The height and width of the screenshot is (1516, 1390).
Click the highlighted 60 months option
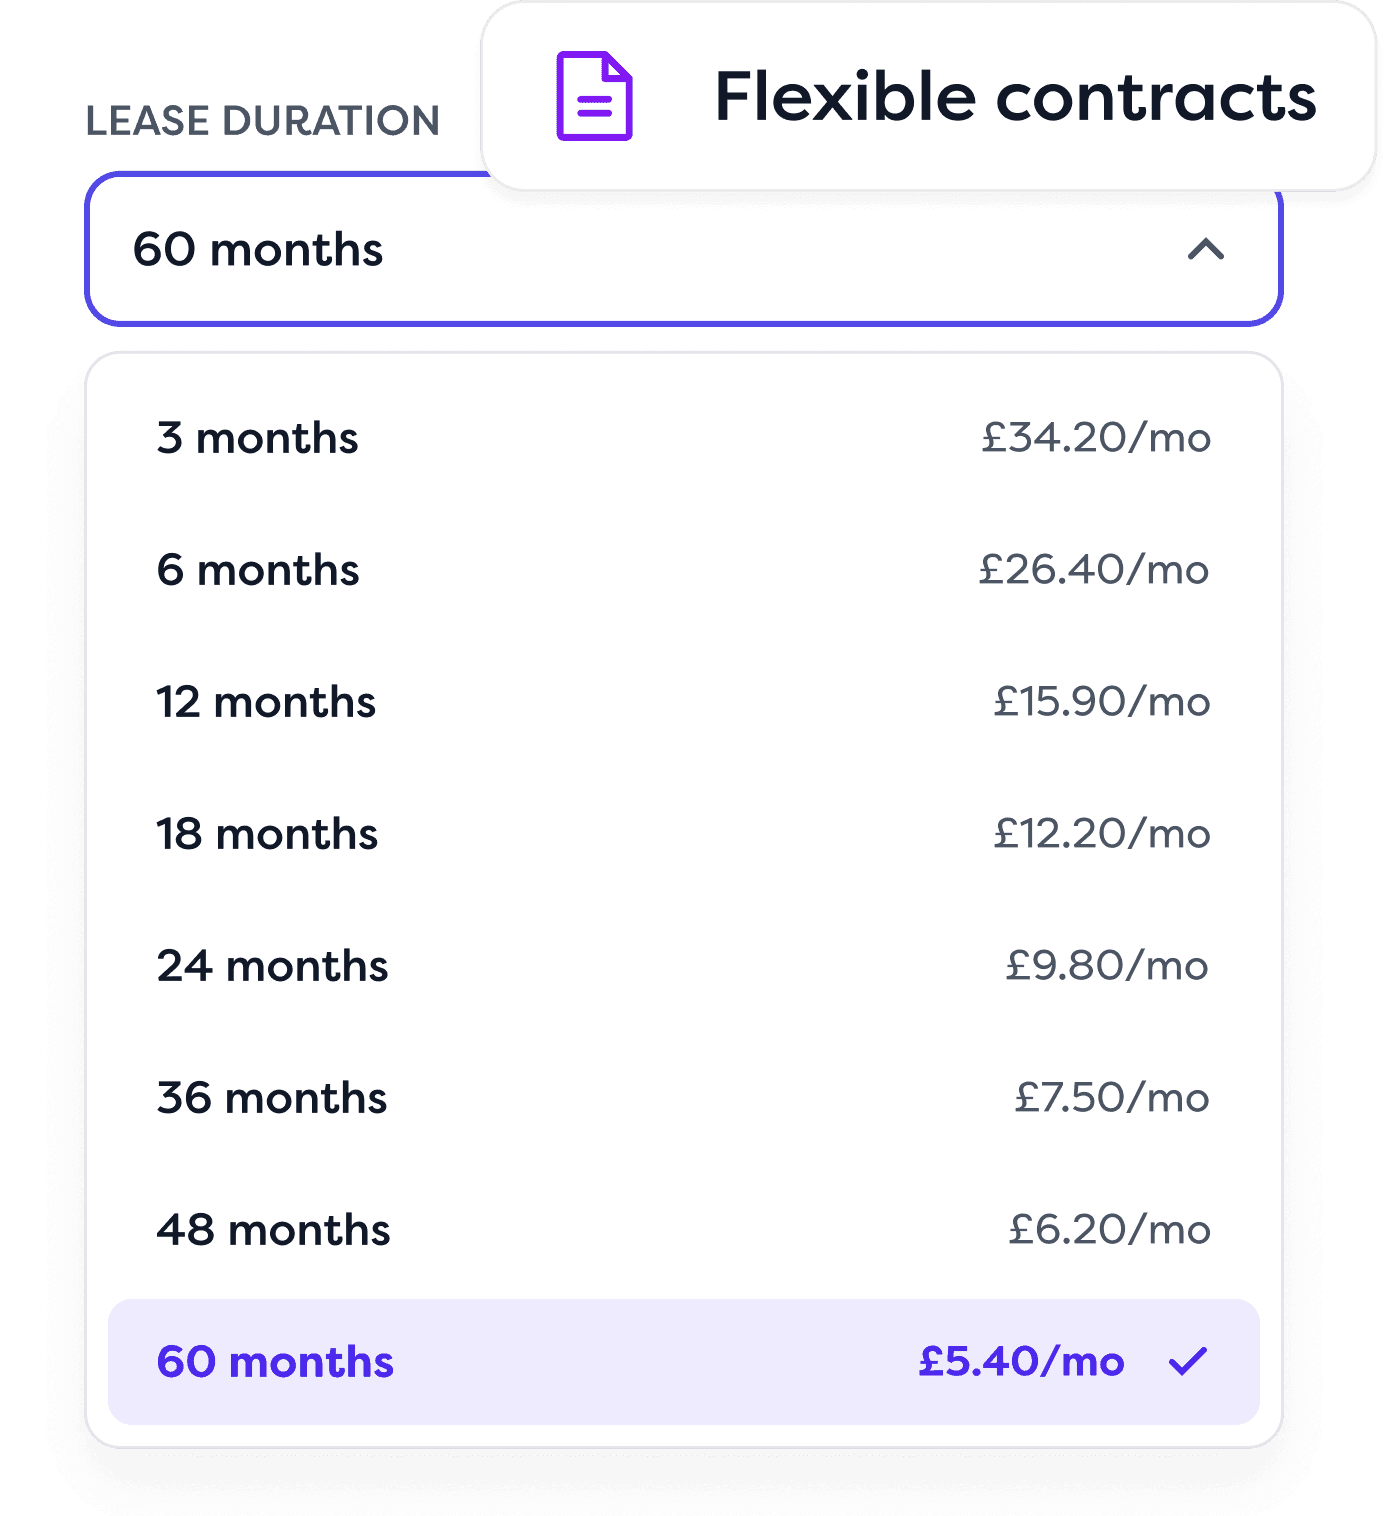(684, 1362)
